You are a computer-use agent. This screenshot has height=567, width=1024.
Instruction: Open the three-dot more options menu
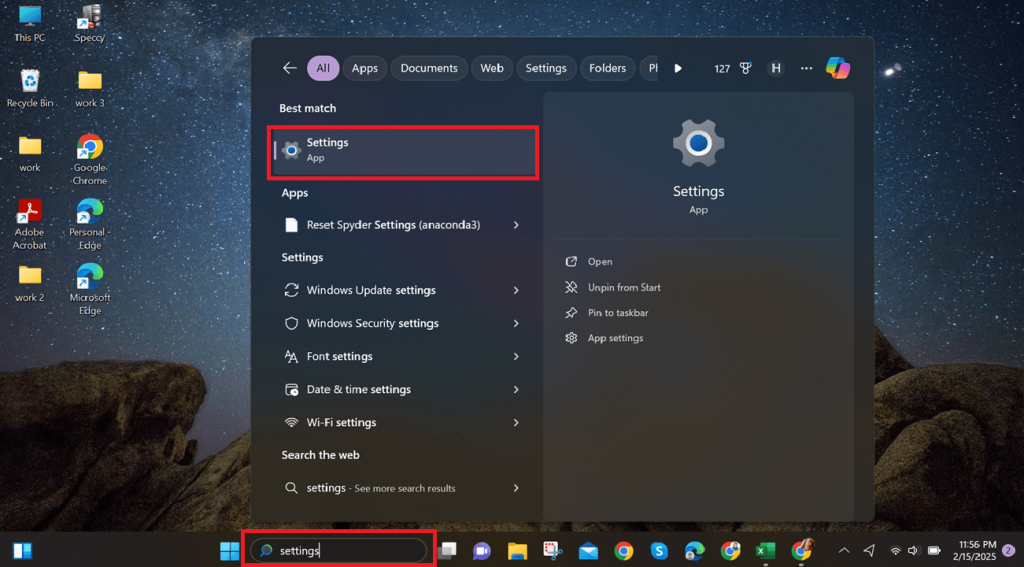(x=807, y=68)
